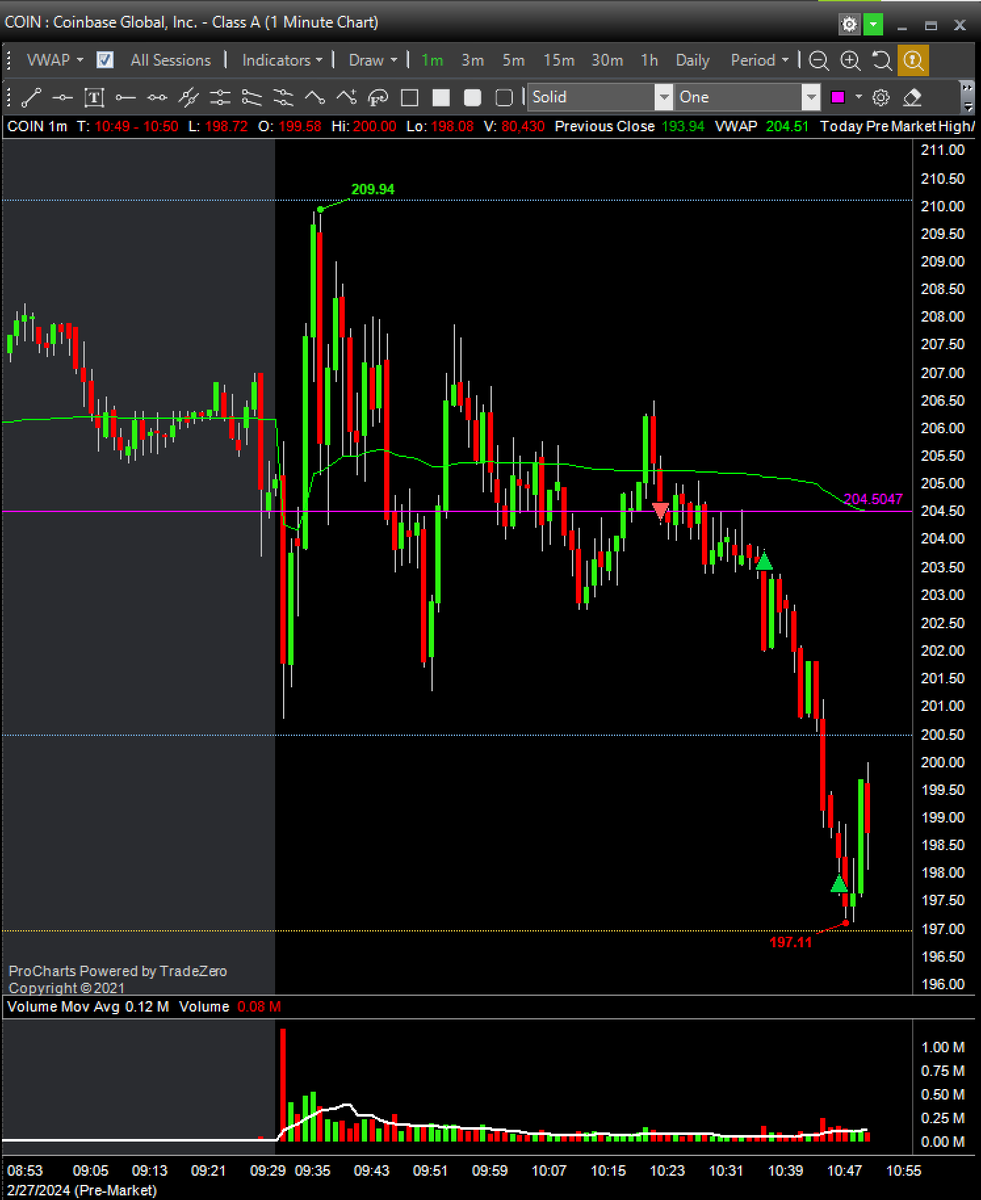
Task: Click the magenta color swatch
Action: [x=838, y=96]
